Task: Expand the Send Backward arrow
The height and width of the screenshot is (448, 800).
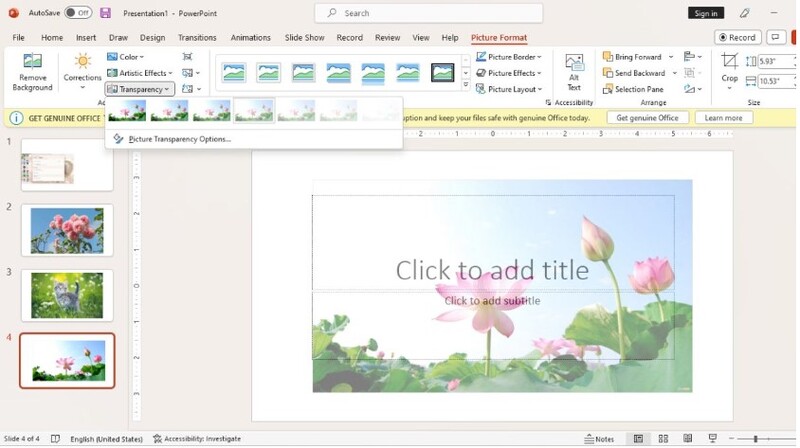Action: tap(674, 73)
